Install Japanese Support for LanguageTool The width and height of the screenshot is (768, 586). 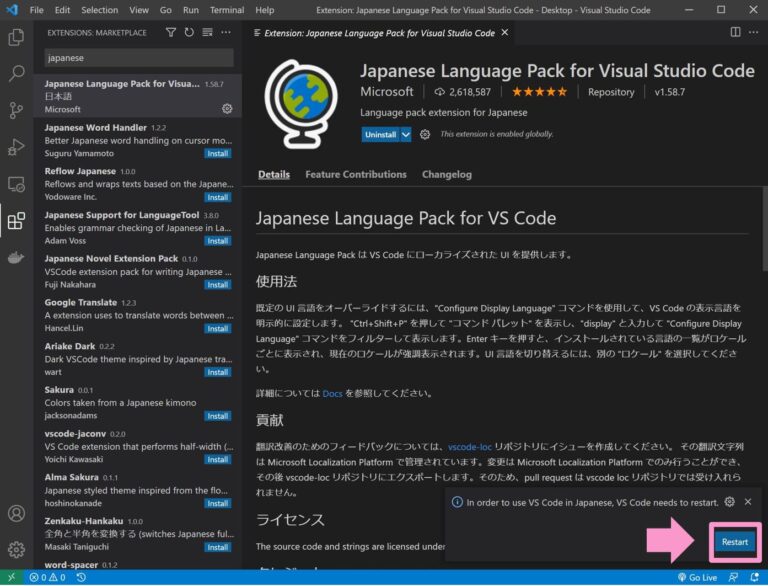(x=217, y=241)
